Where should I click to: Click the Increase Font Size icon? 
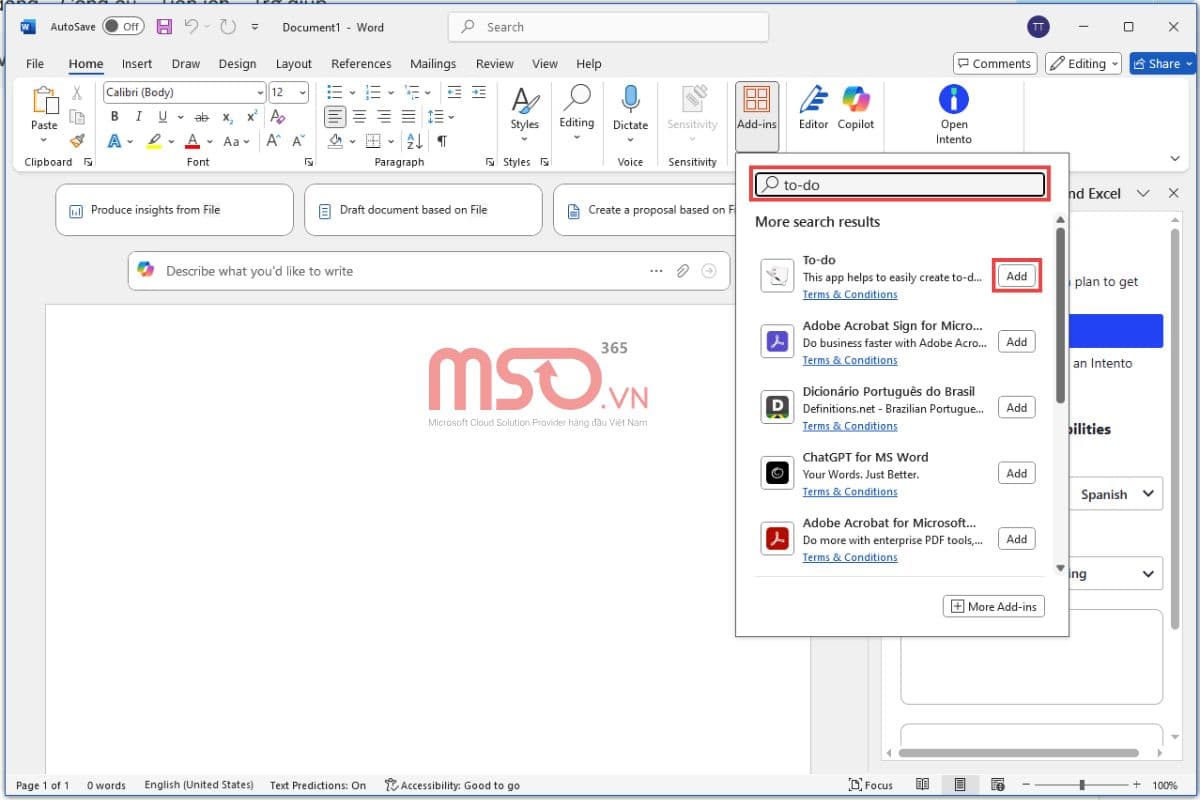pos(275,141)
